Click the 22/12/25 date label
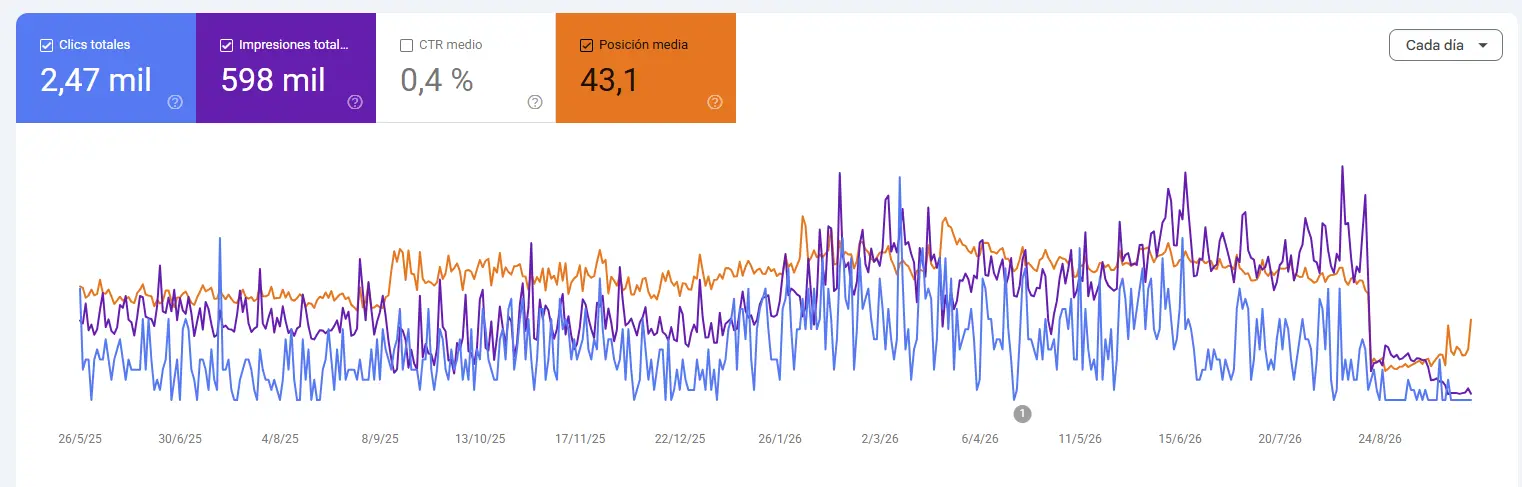 [x=680, y=439]
